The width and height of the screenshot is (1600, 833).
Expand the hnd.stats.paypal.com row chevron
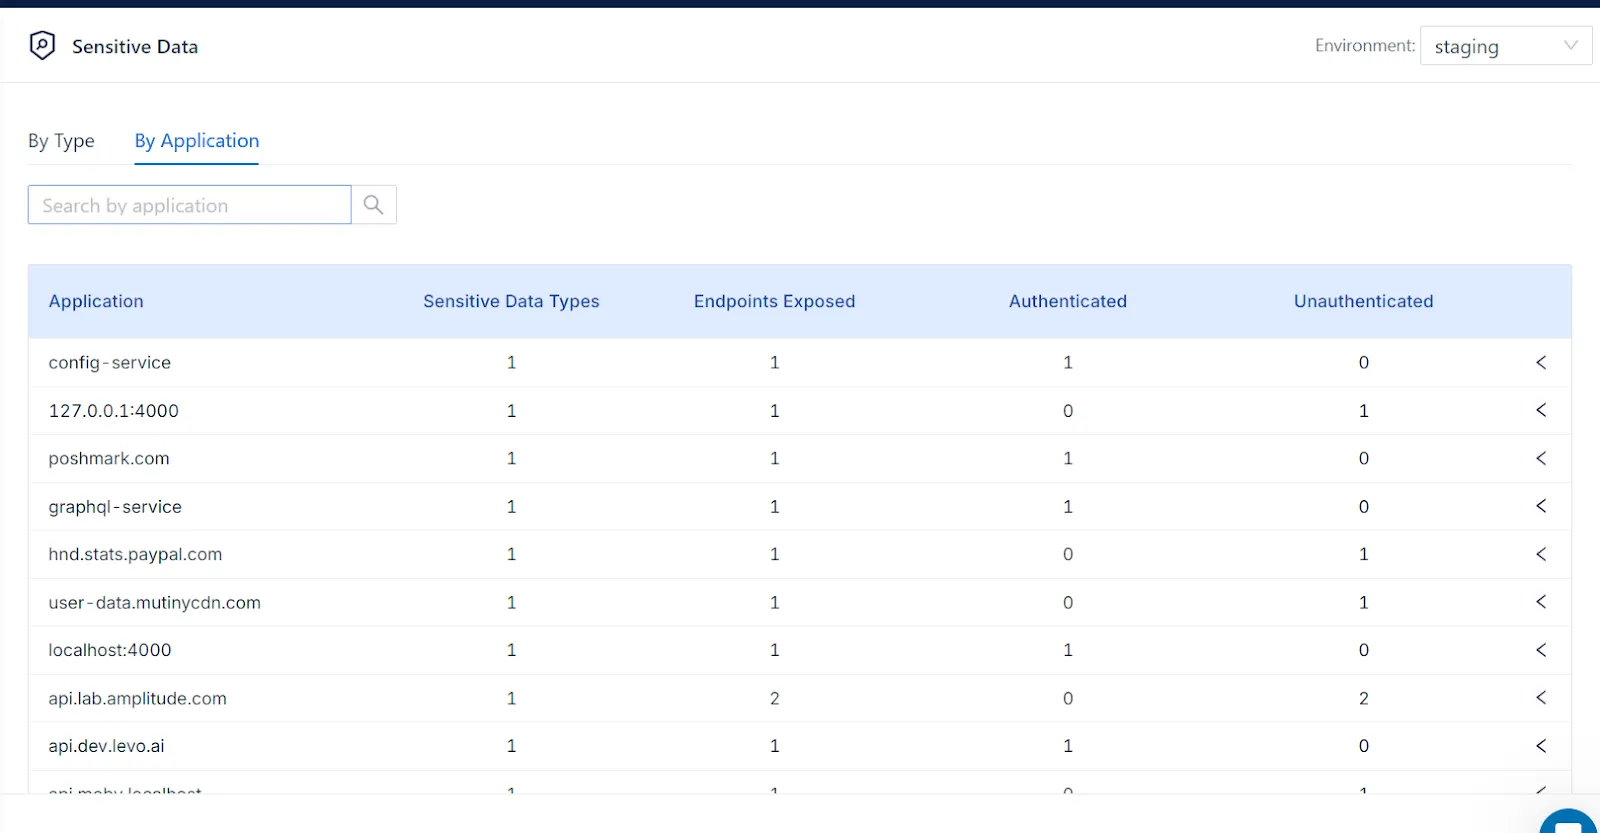(x=1541, y=555)
